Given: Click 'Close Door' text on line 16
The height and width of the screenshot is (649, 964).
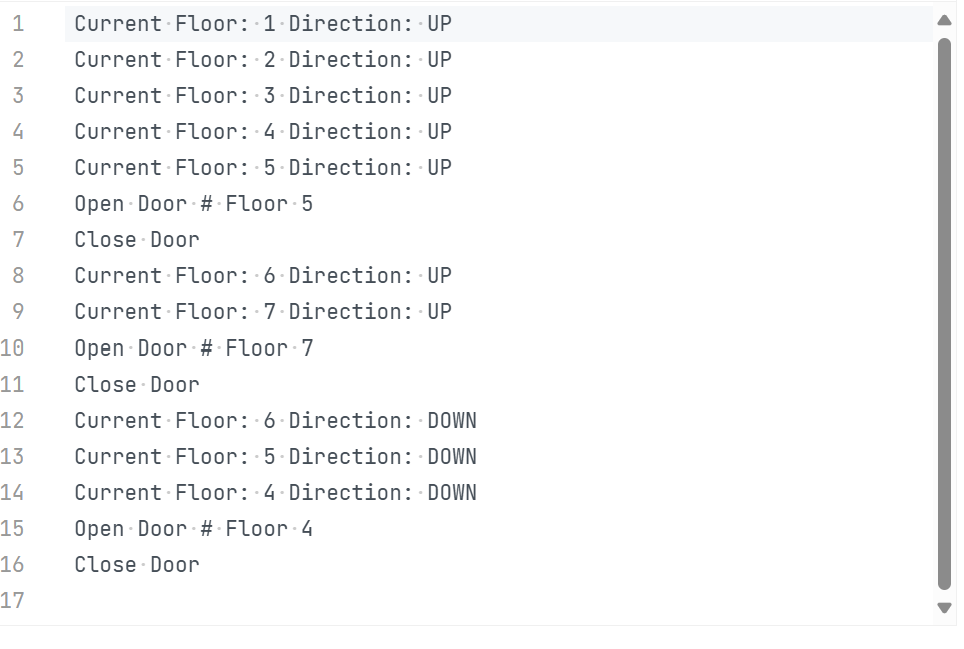Looking at the screenshot, I should click(x=137, y=565).
